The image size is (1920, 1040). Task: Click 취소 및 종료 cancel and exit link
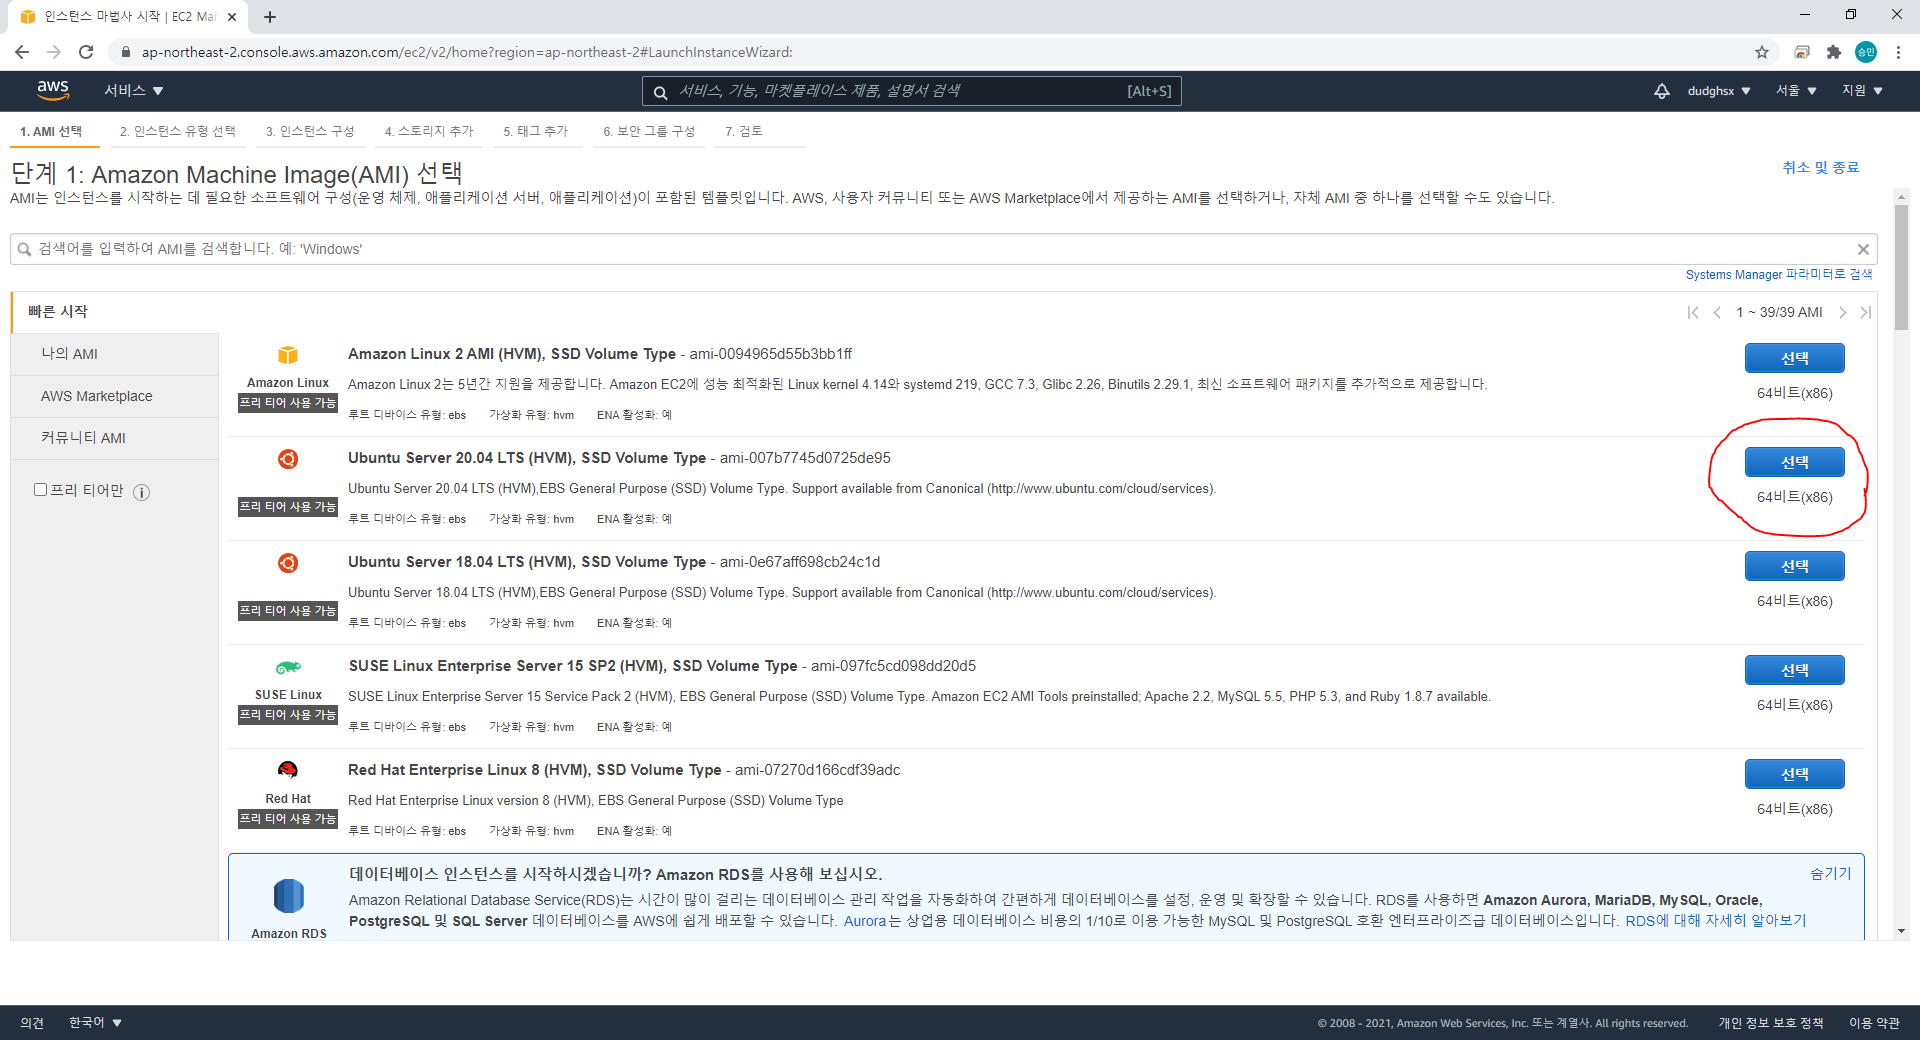pyautogui.click(x=1821, y=168)
